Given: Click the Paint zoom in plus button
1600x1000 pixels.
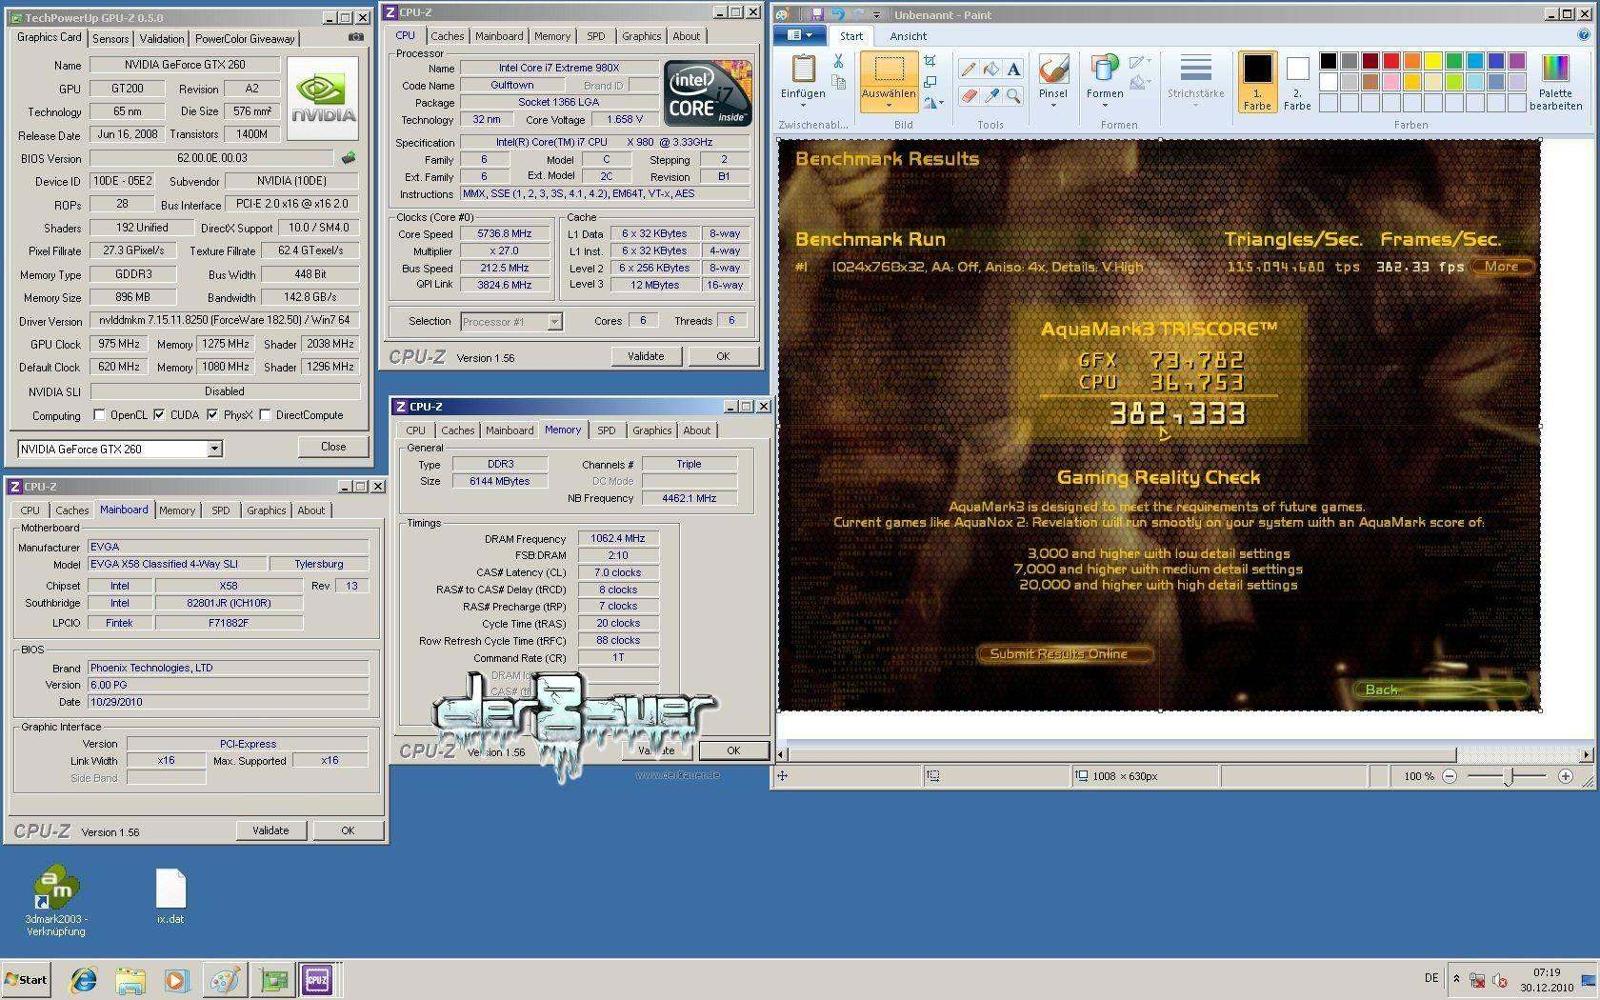Looking at the screenshot, I should click(x=1565, y=776).
